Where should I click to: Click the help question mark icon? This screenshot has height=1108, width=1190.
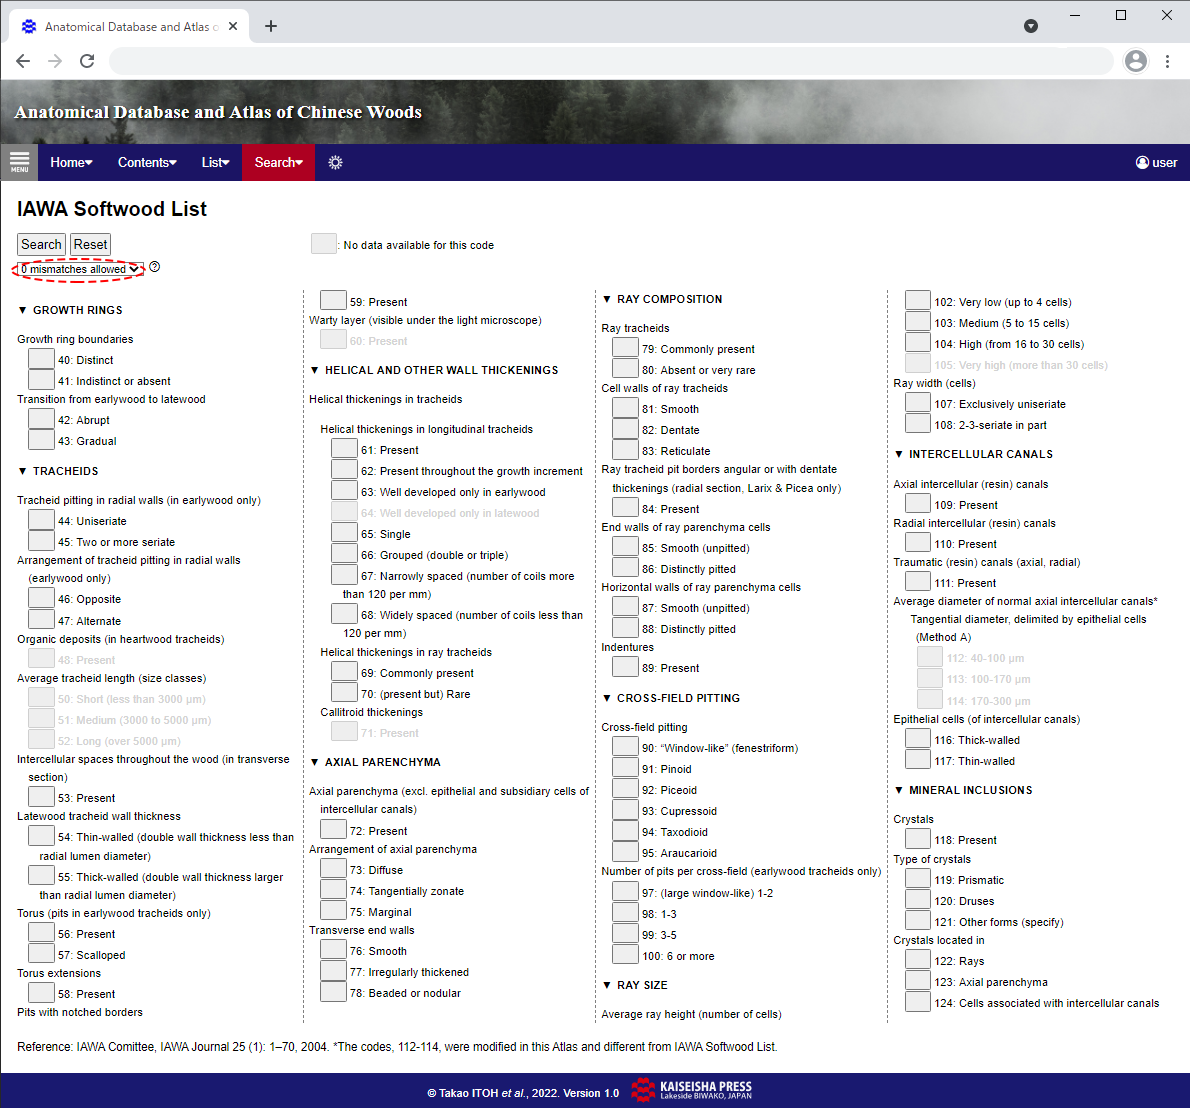click(155, 267)
